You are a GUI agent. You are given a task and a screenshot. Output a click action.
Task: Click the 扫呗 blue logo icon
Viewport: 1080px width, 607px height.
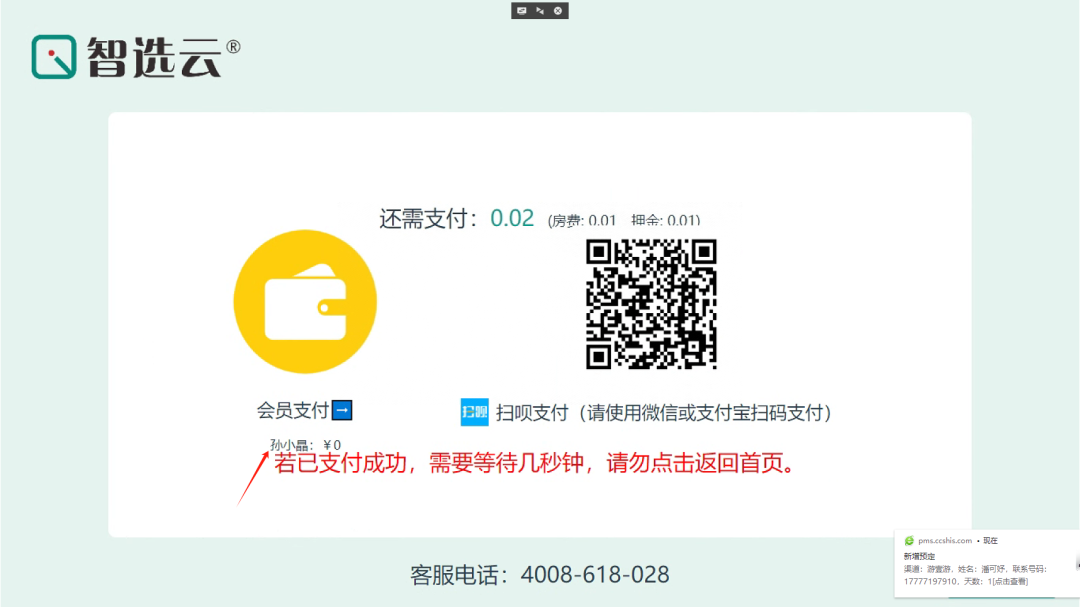[475, 412]
